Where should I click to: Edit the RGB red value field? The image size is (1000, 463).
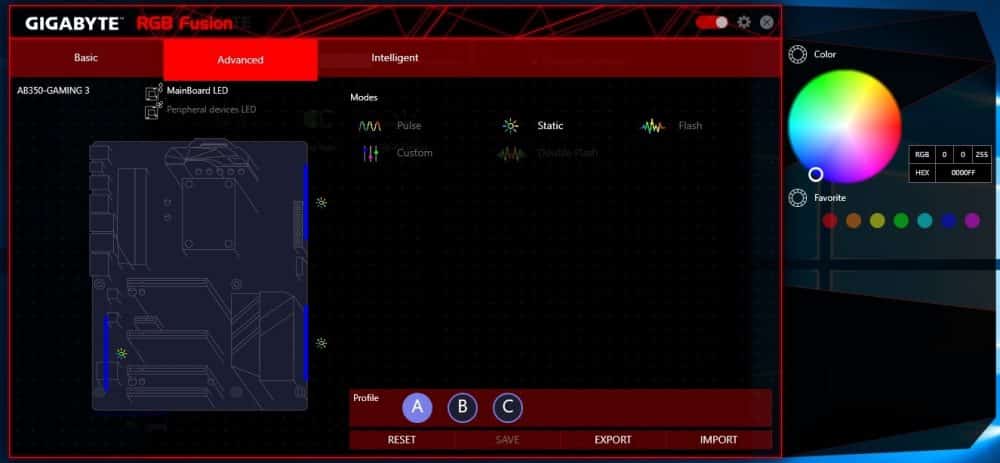pos(944,154)
